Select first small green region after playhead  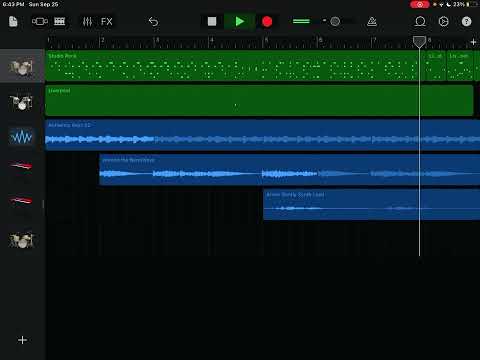click(x=436, y=66)
